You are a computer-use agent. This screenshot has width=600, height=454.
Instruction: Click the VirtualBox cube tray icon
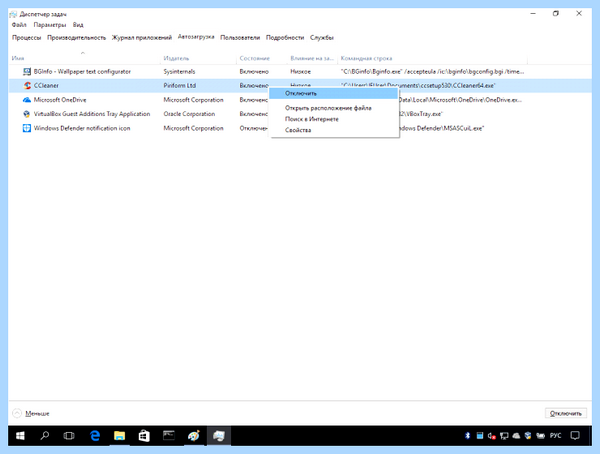[528, 436]
